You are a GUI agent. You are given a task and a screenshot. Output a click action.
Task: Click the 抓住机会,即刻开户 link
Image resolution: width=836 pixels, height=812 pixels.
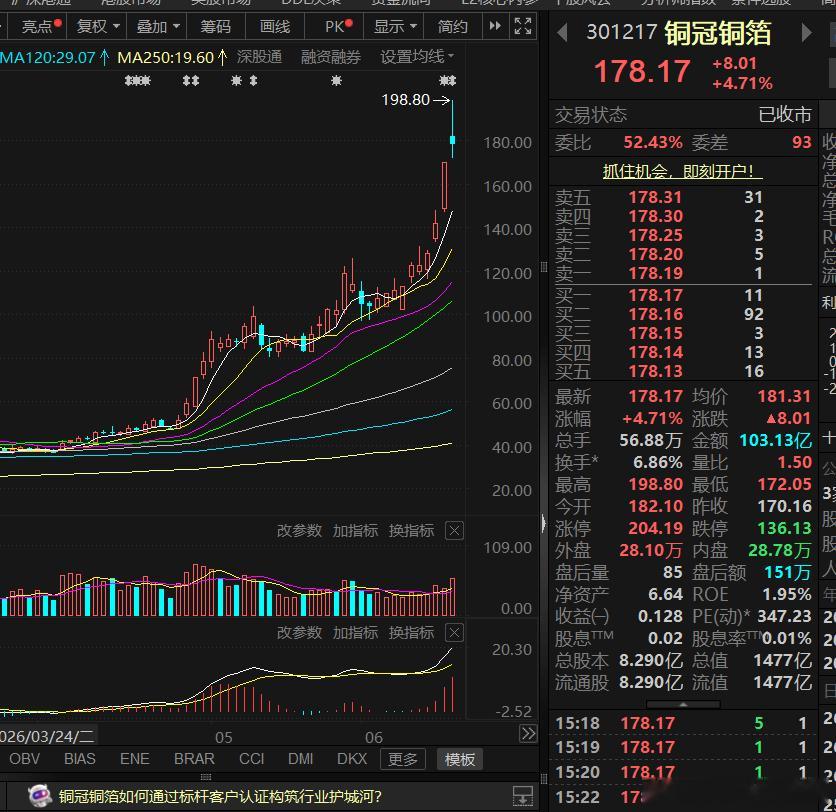682,171
